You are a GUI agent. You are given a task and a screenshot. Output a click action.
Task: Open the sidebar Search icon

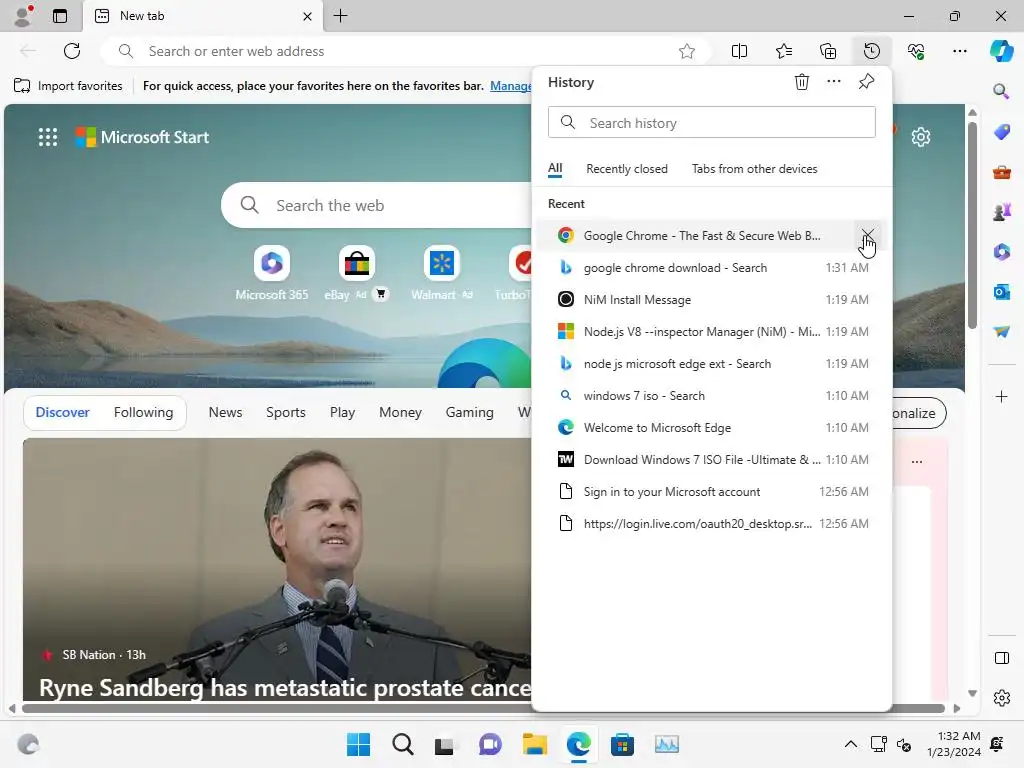pos(1001,91)
